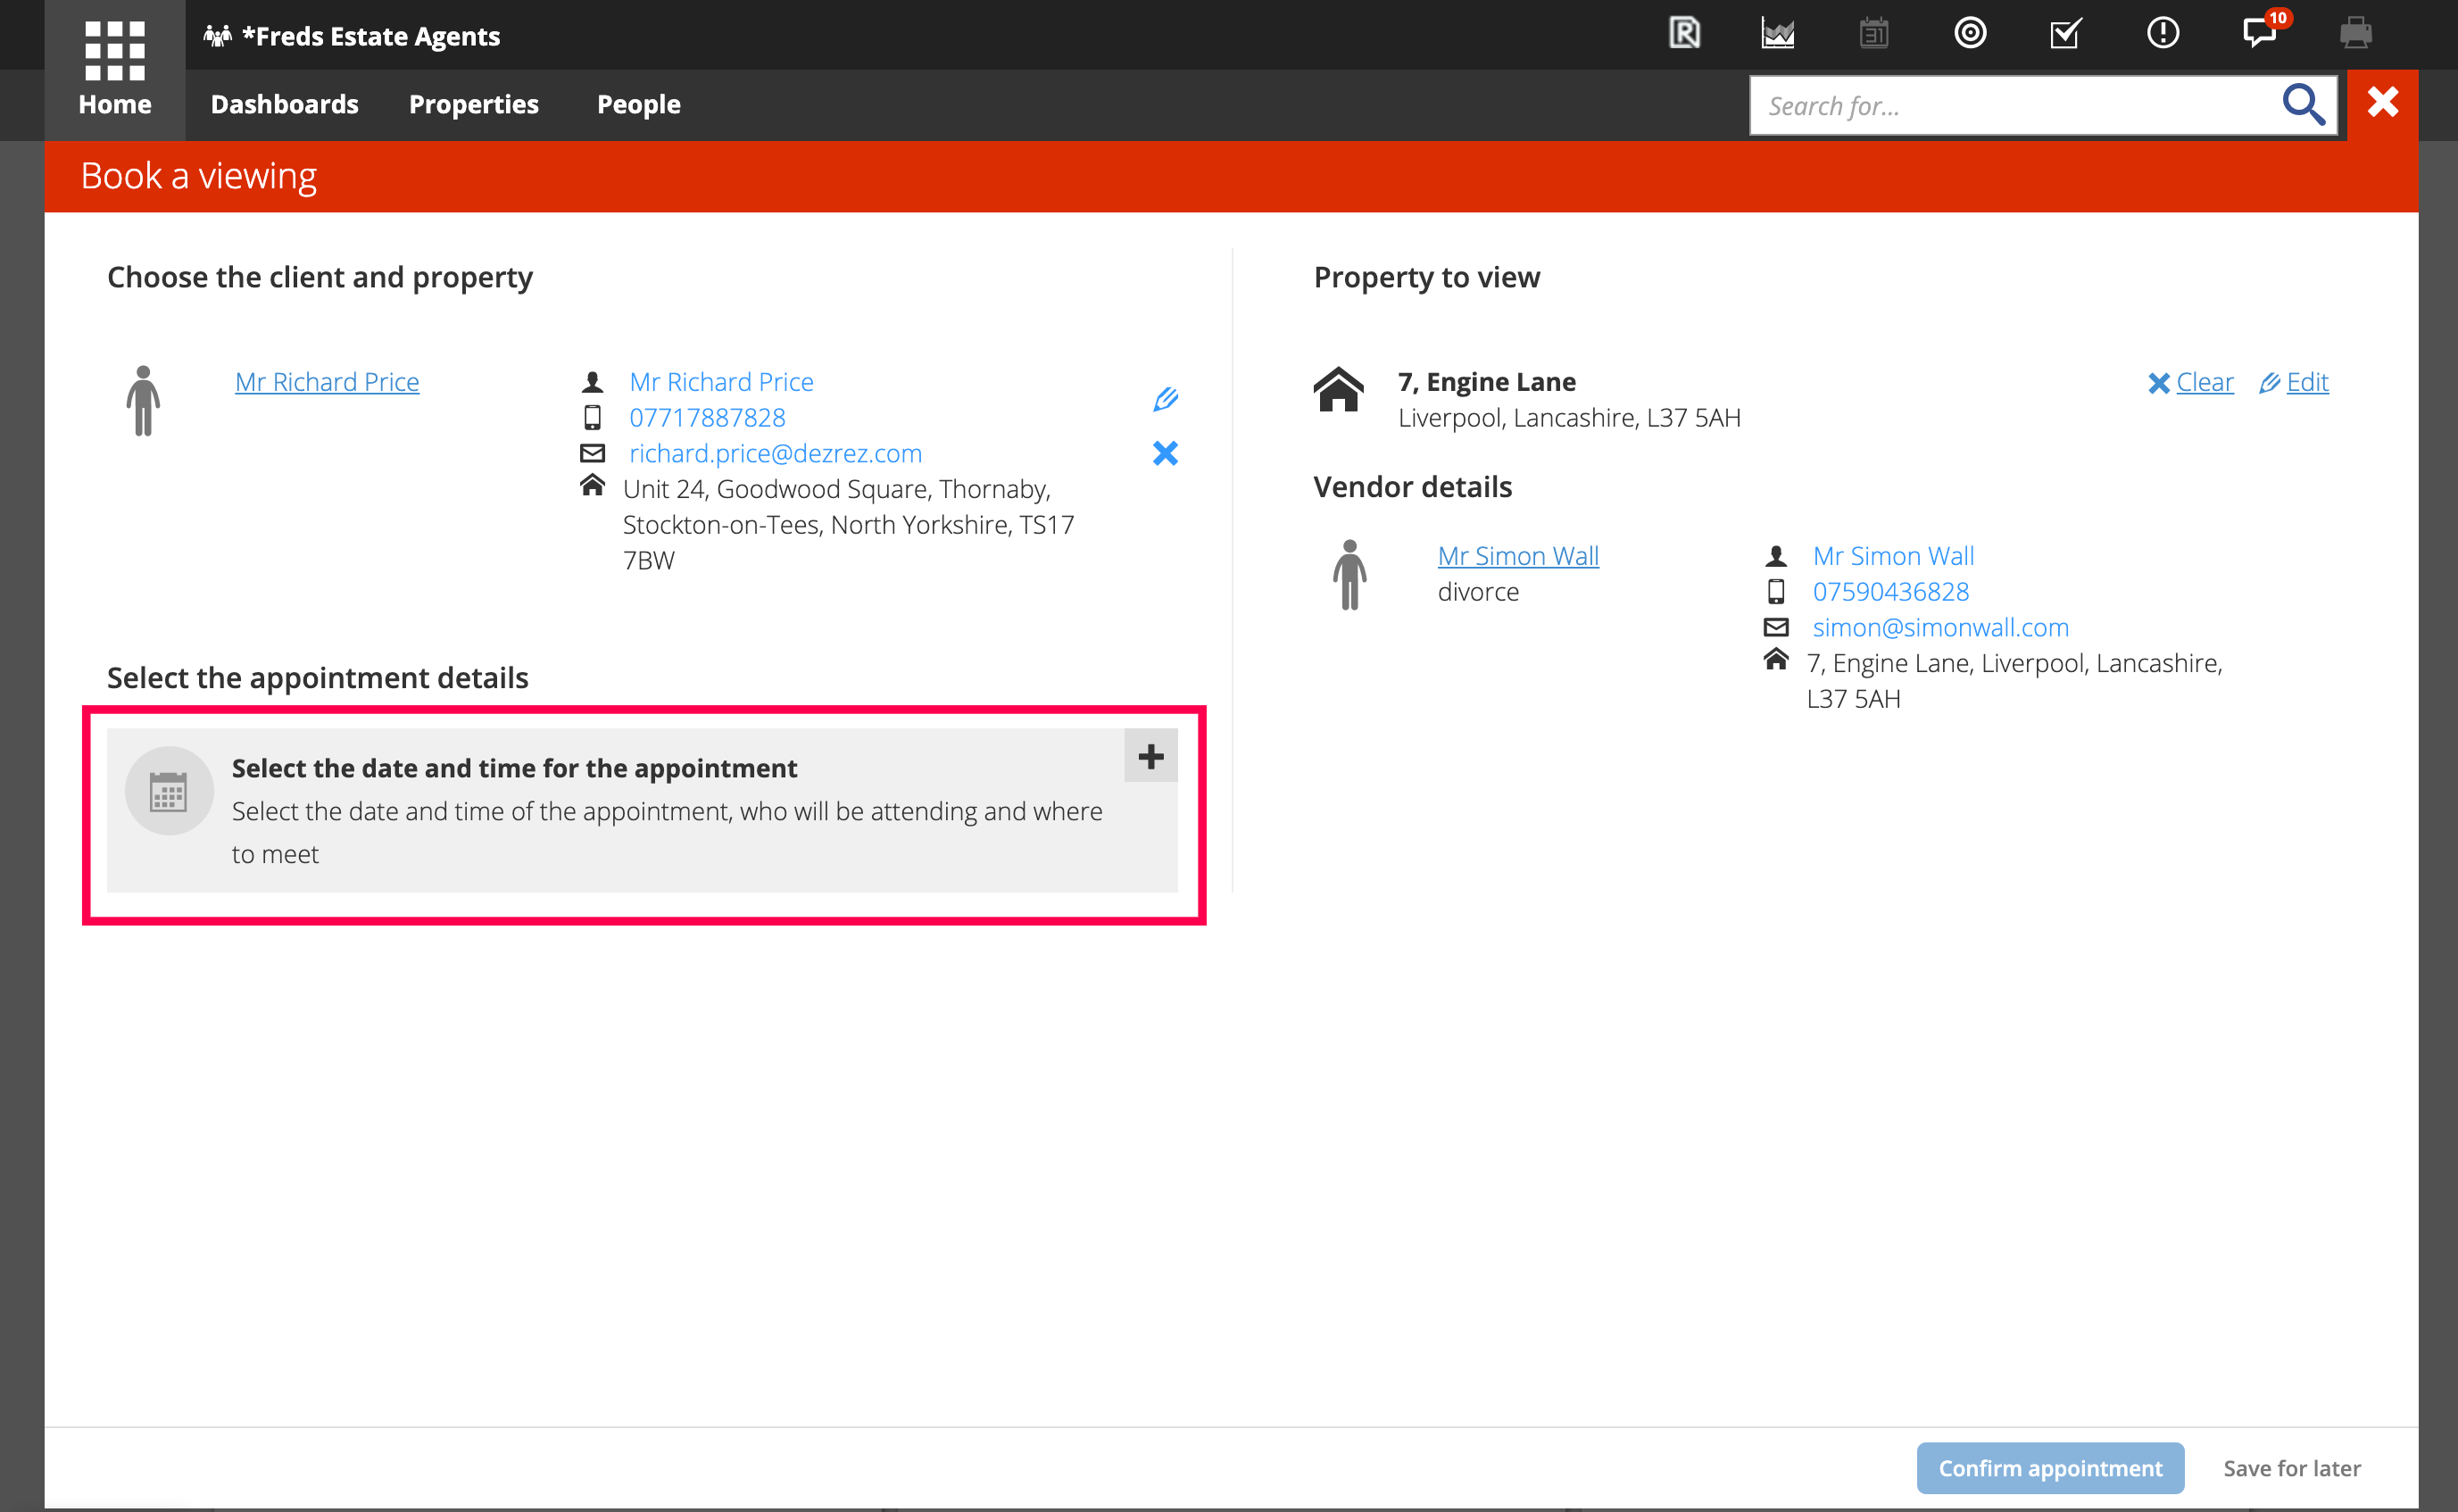Open the target goals icon in top bar
2458x1512 pixels.
pos(1970,33)
